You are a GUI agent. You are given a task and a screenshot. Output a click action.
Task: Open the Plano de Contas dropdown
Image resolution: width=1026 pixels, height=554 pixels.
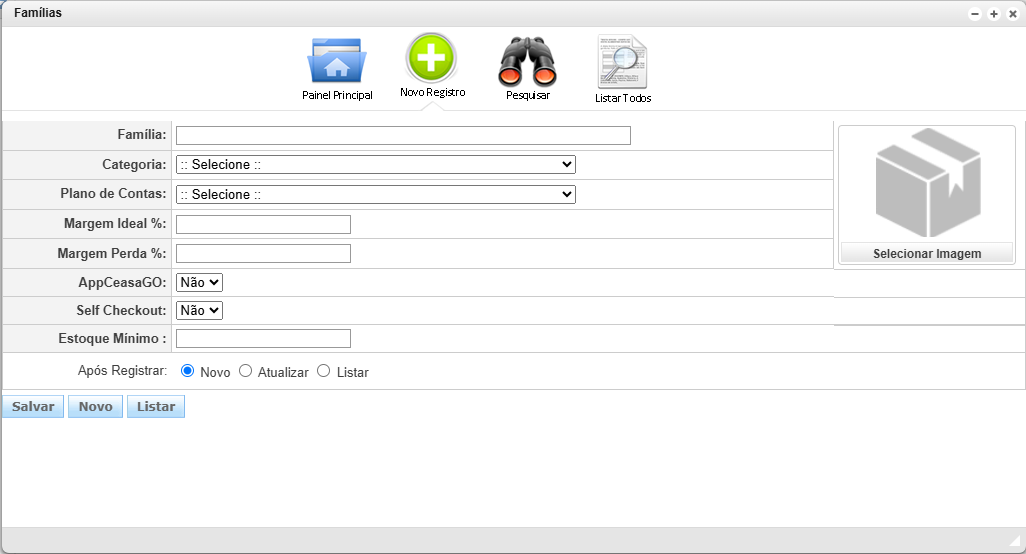coord(375,195)
